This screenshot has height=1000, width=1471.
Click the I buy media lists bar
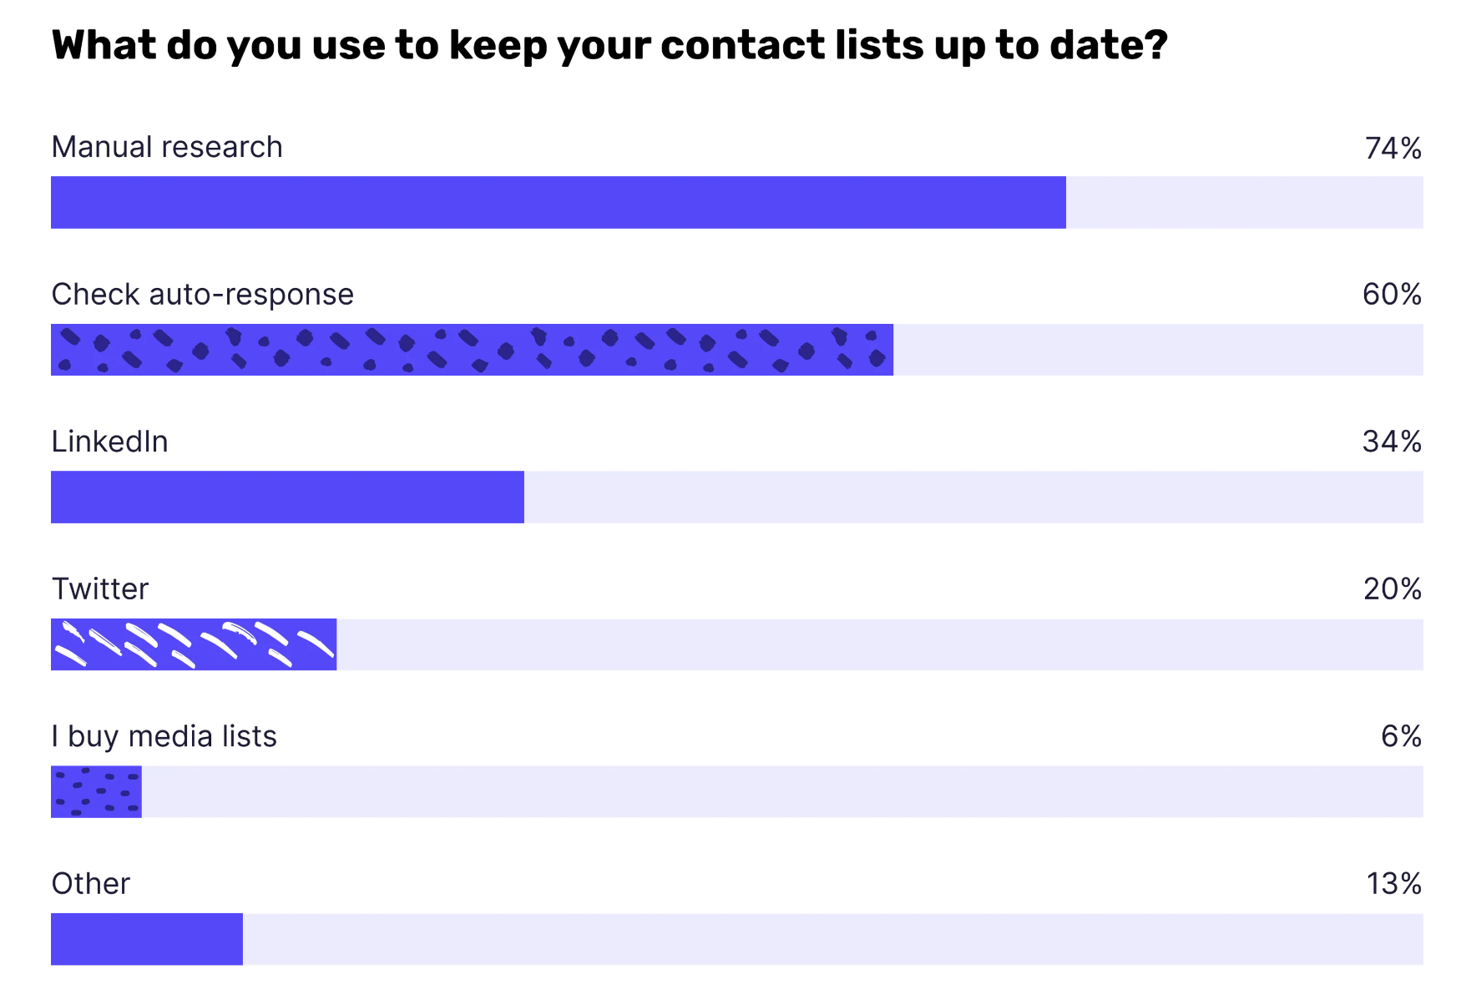(96, 792)
